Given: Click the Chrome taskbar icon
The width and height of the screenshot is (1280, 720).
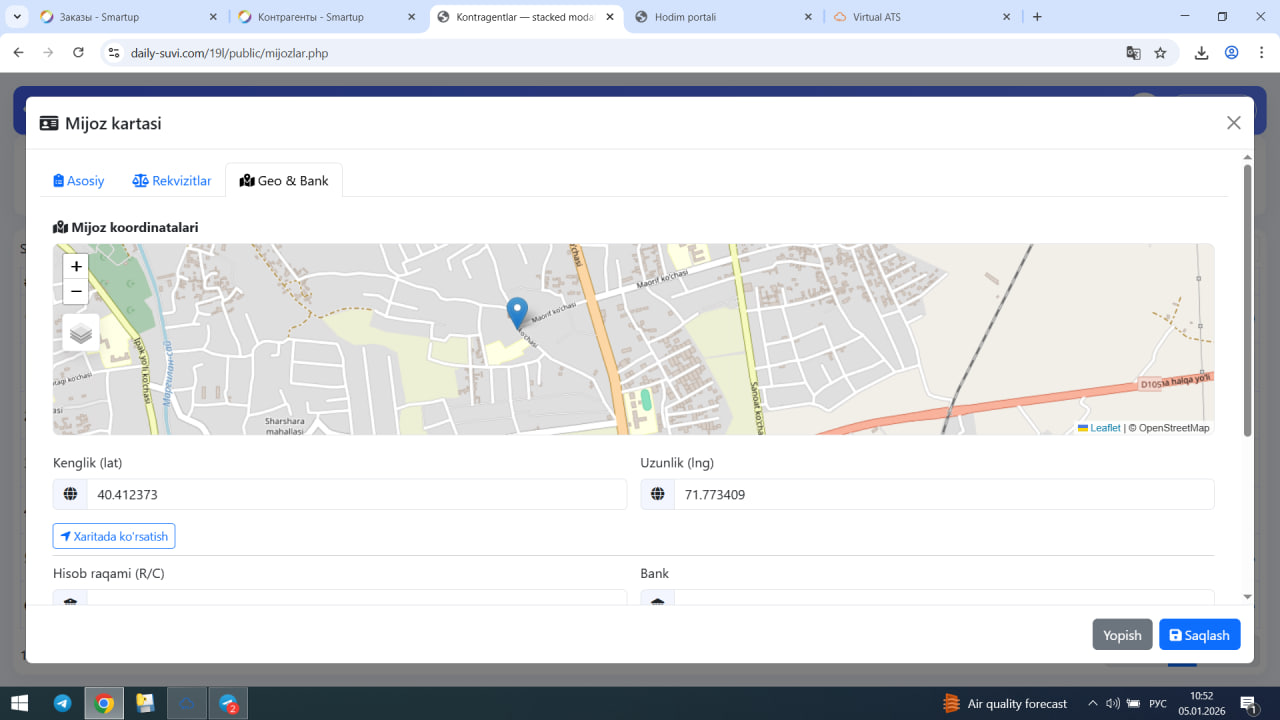Looking at the screenshot, I should (104, 703).
